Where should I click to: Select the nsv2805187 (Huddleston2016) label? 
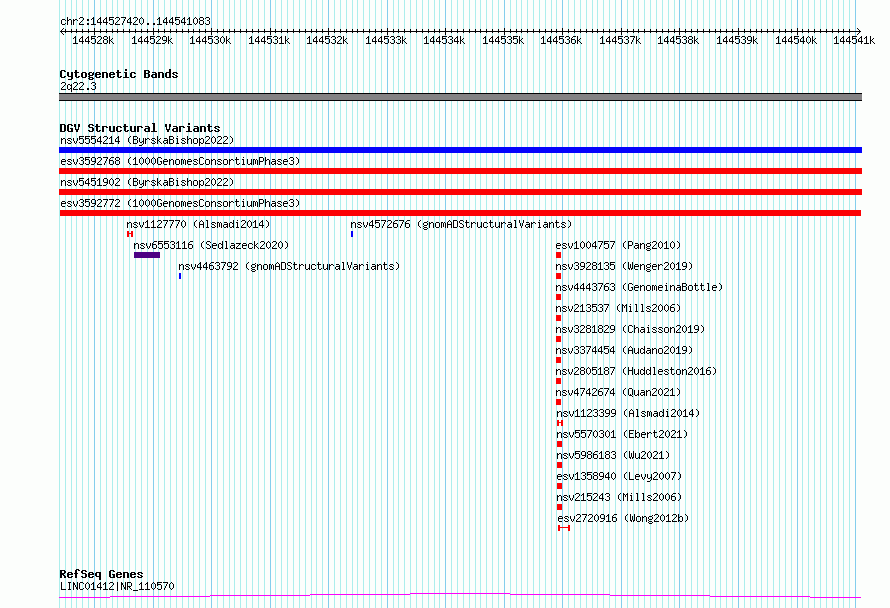636,371
